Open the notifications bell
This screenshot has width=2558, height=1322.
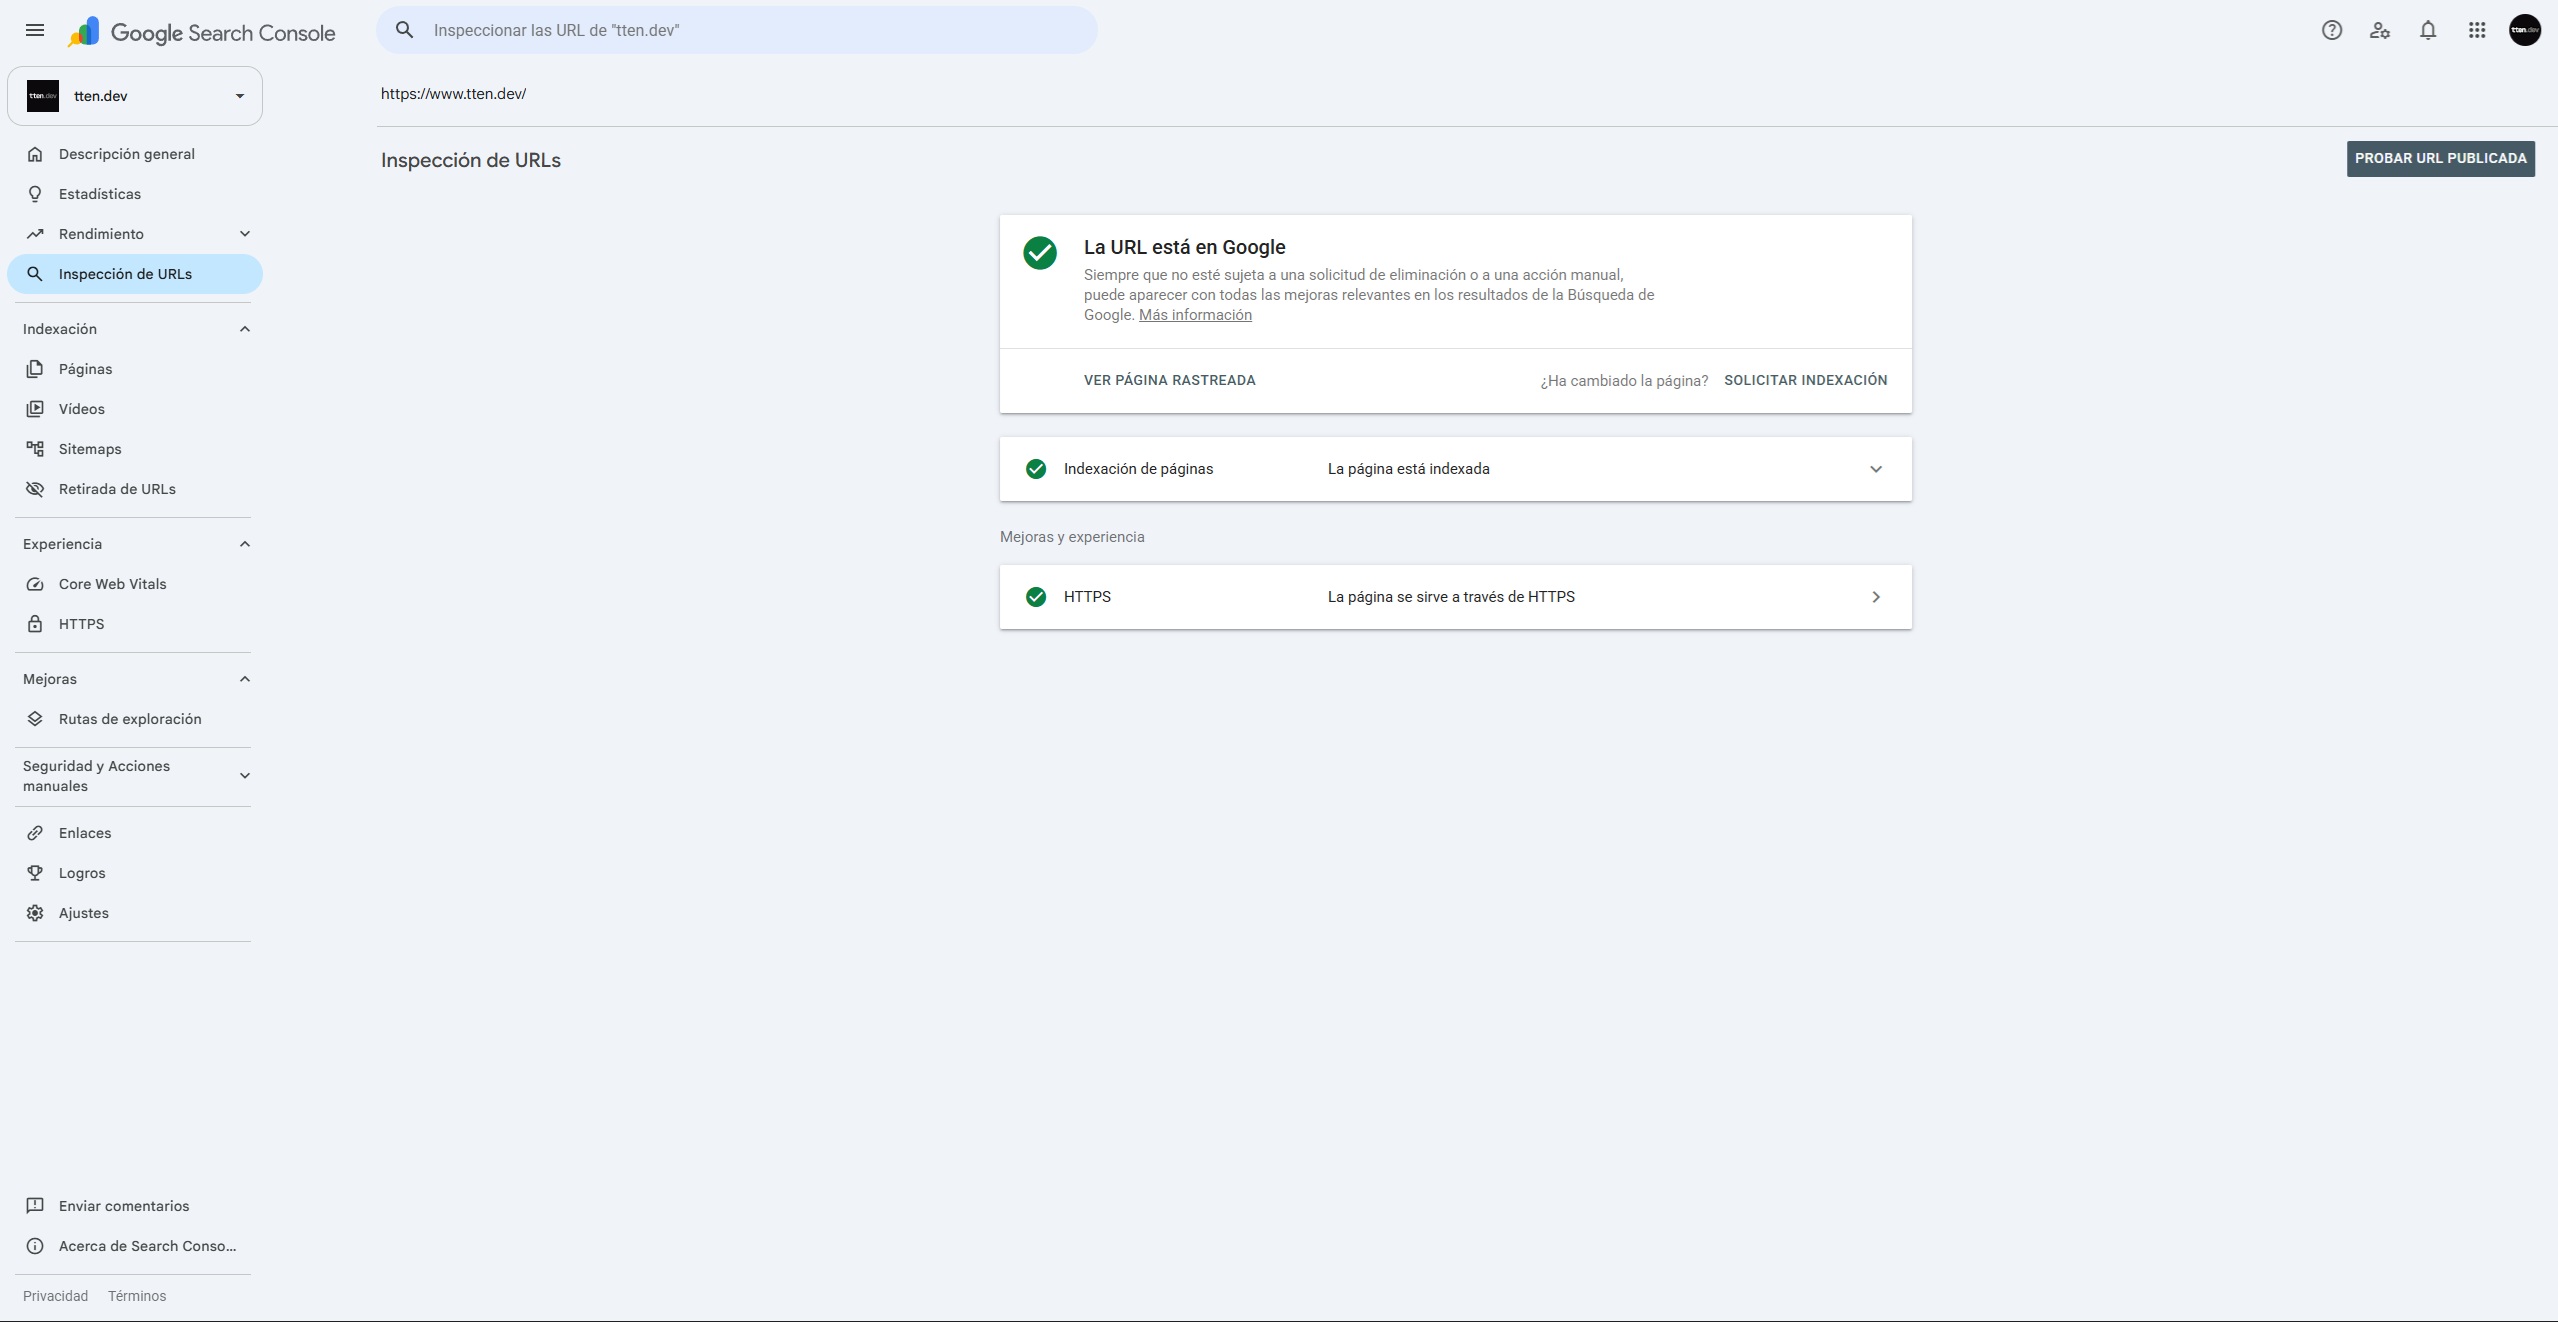2427,30
